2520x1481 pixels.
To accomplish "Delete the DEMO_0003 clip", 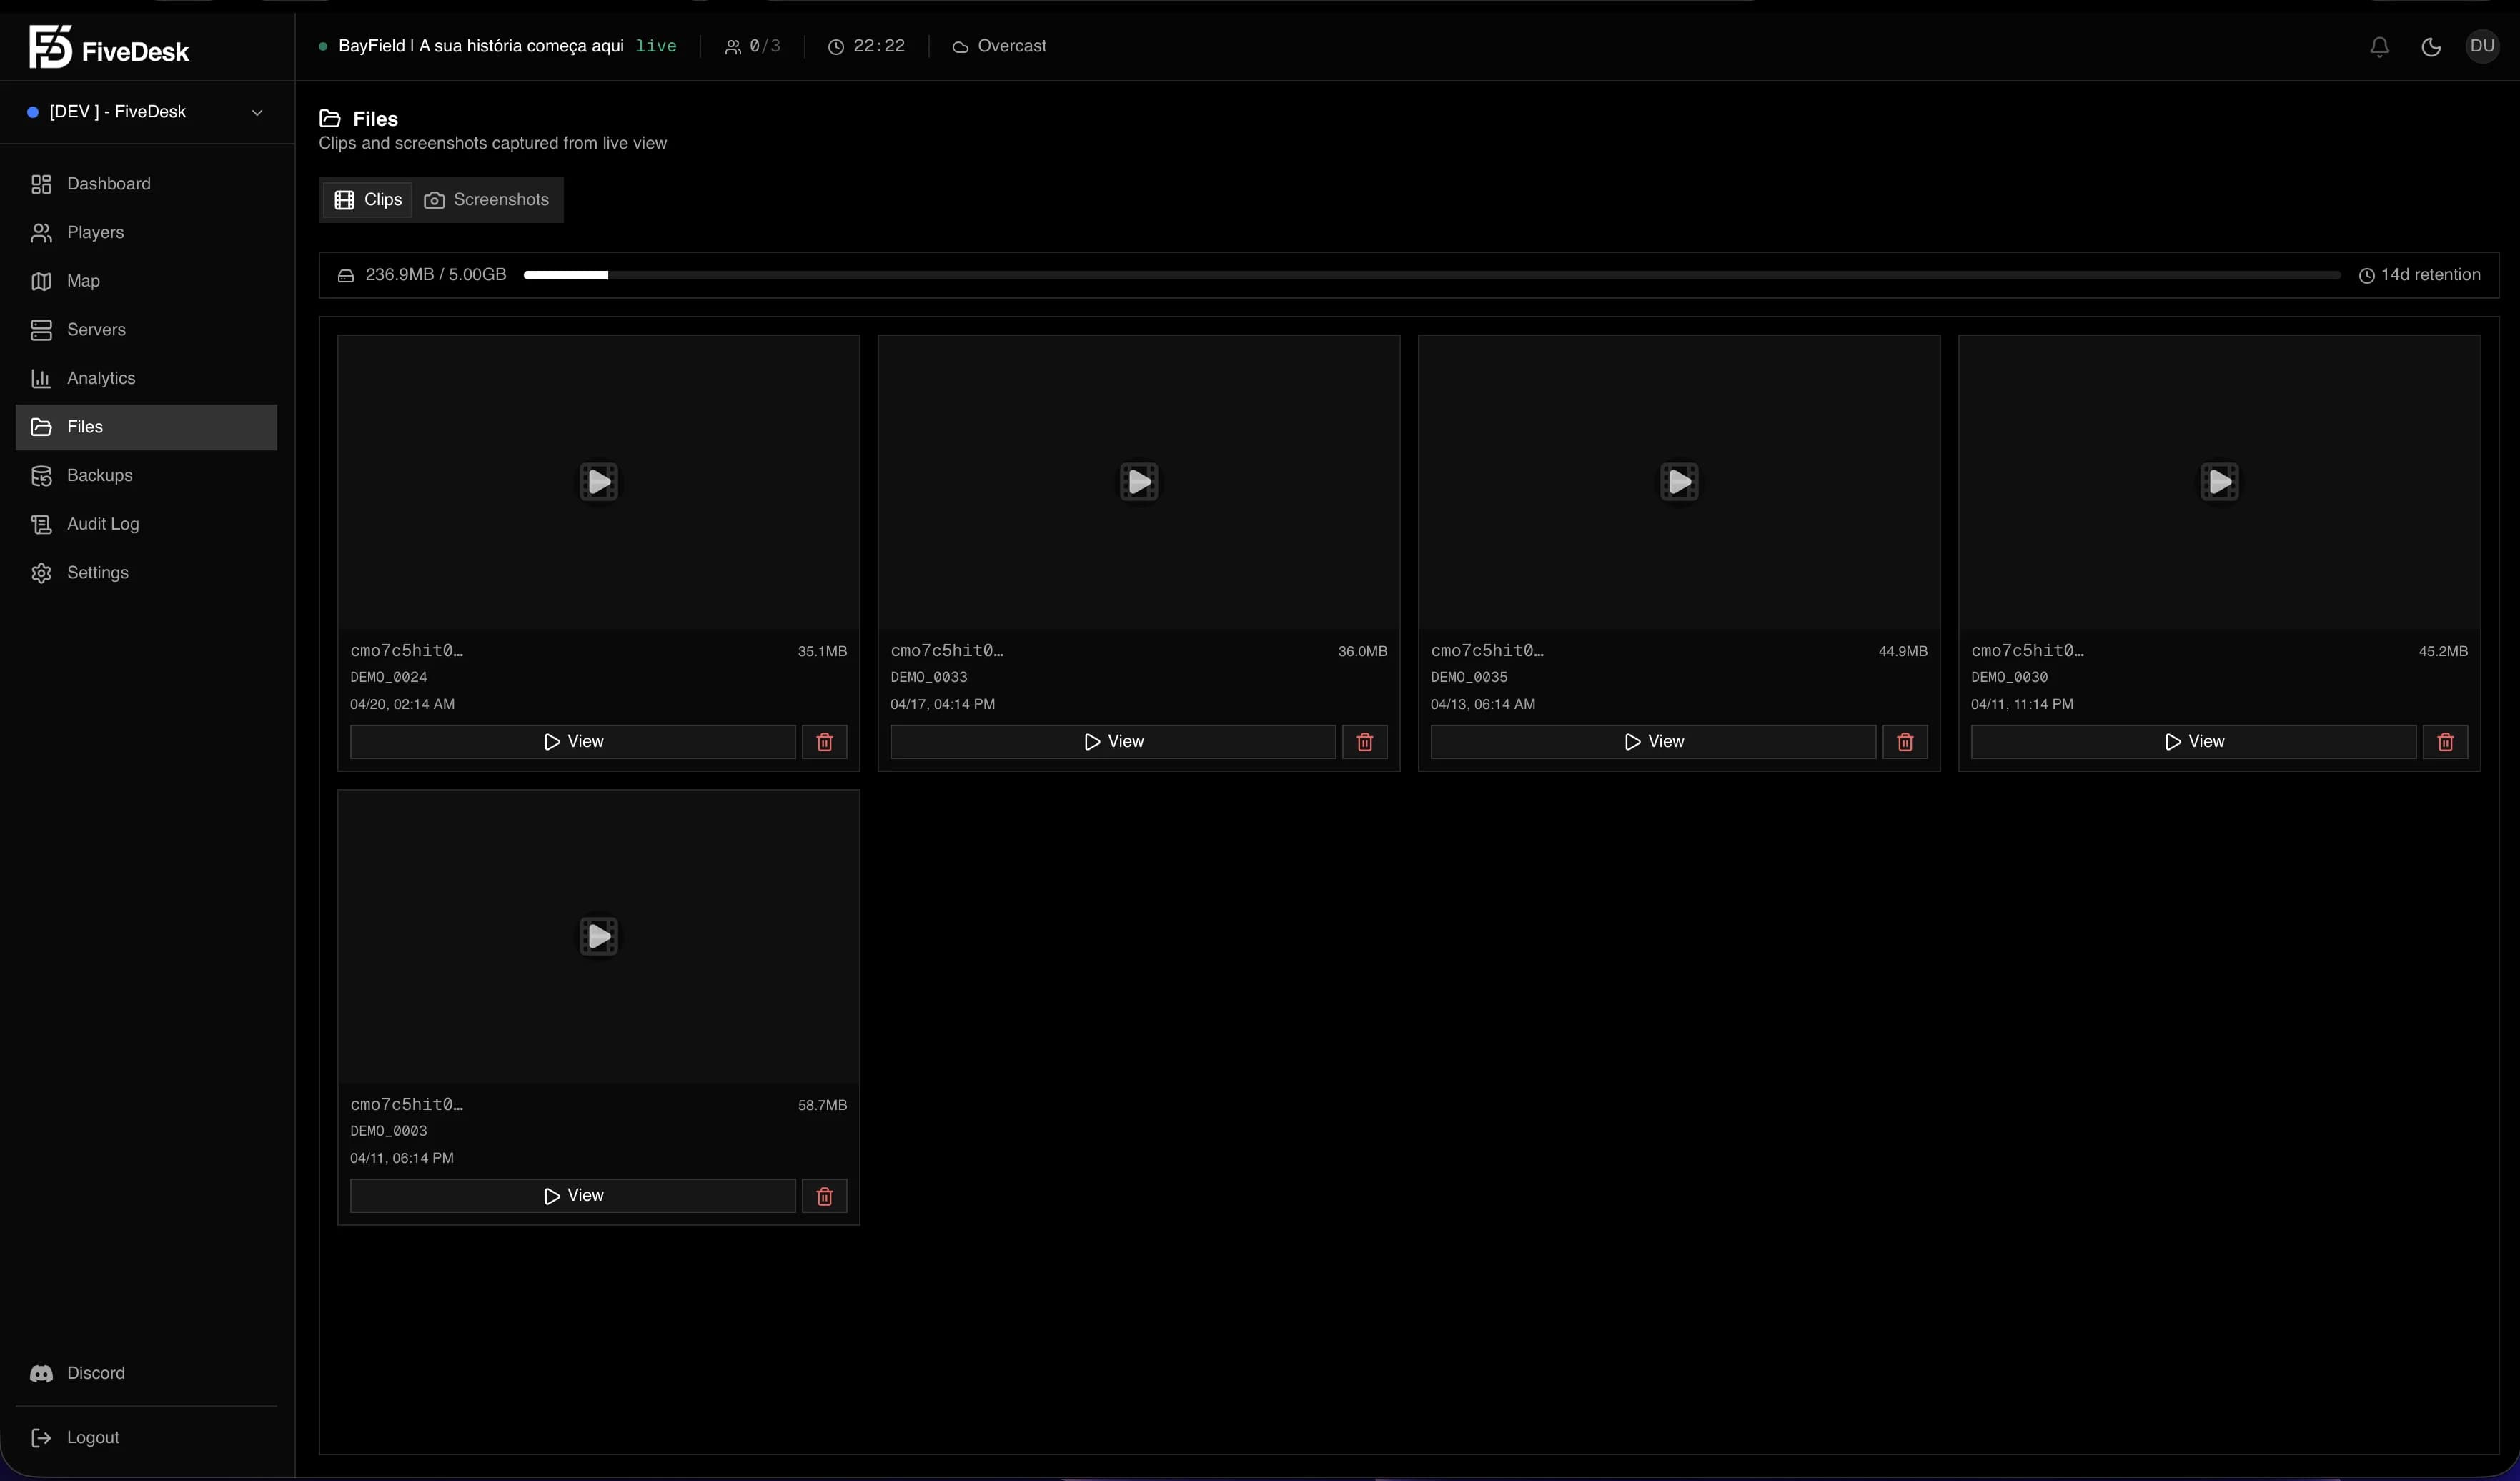I will tap(824, 1196).
